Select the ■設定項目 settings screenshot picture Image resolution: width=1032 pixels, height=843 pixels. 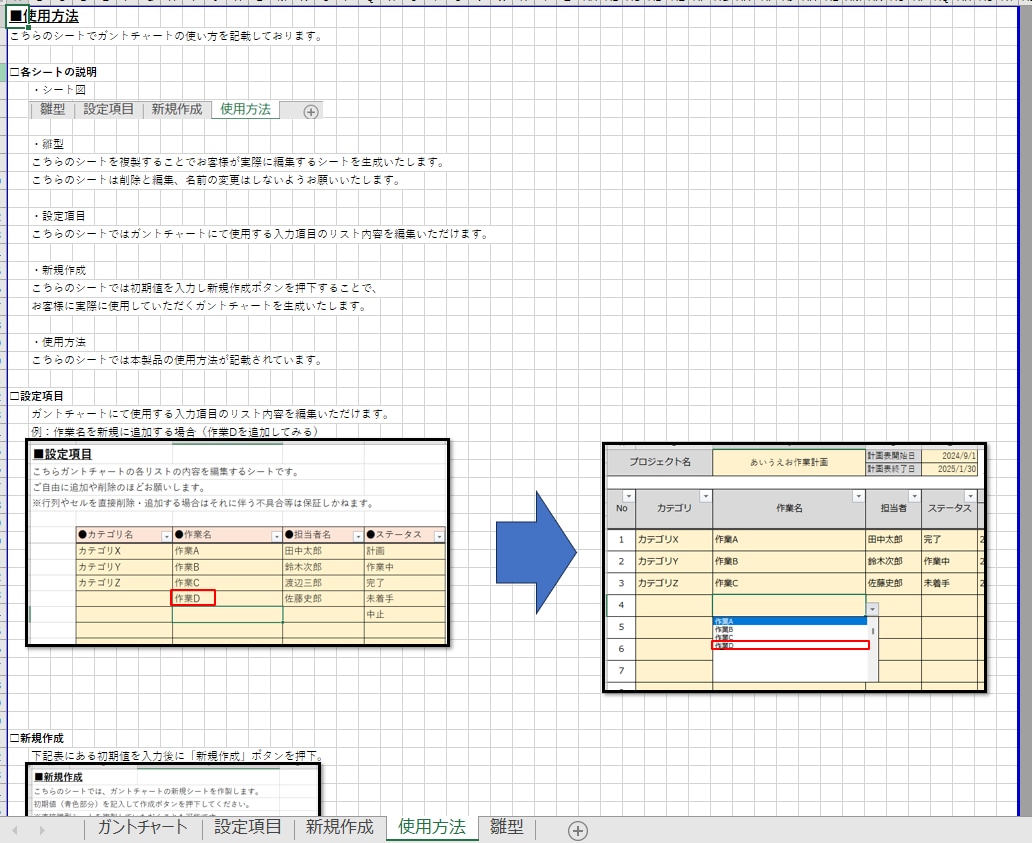tap(238, 543)
